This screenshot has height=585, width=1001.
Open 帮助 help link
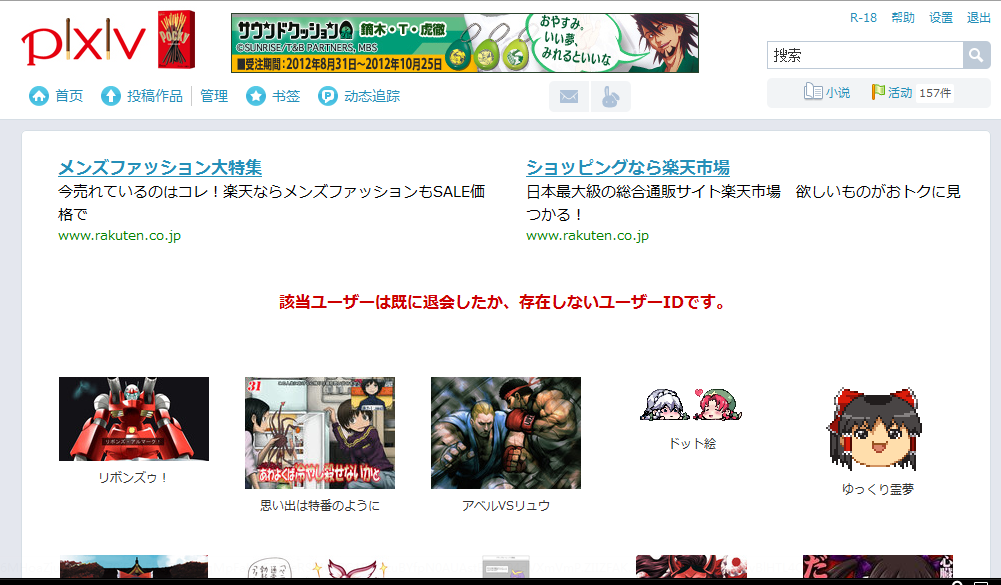[903, 18]
